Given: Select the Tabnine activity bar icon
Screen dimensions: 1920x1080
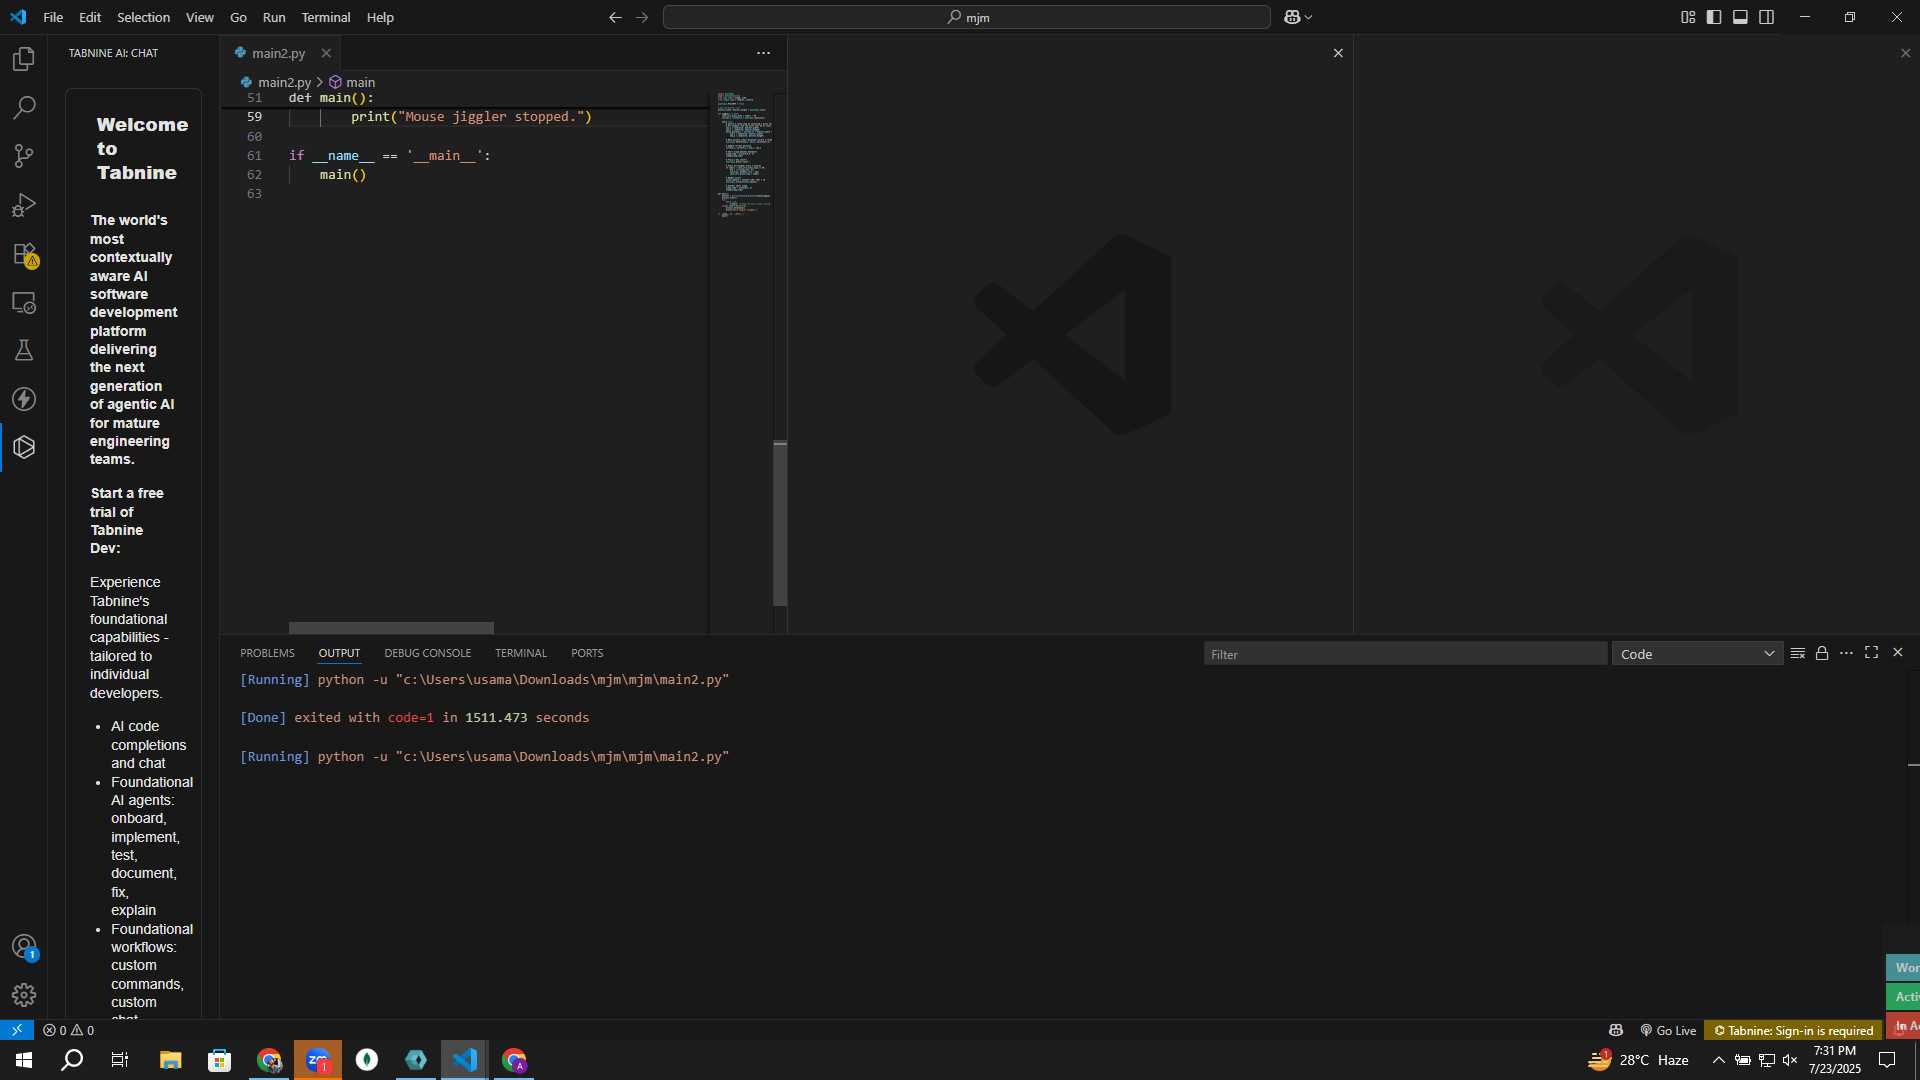Looking at the screenshot, I should pos(24,447).
